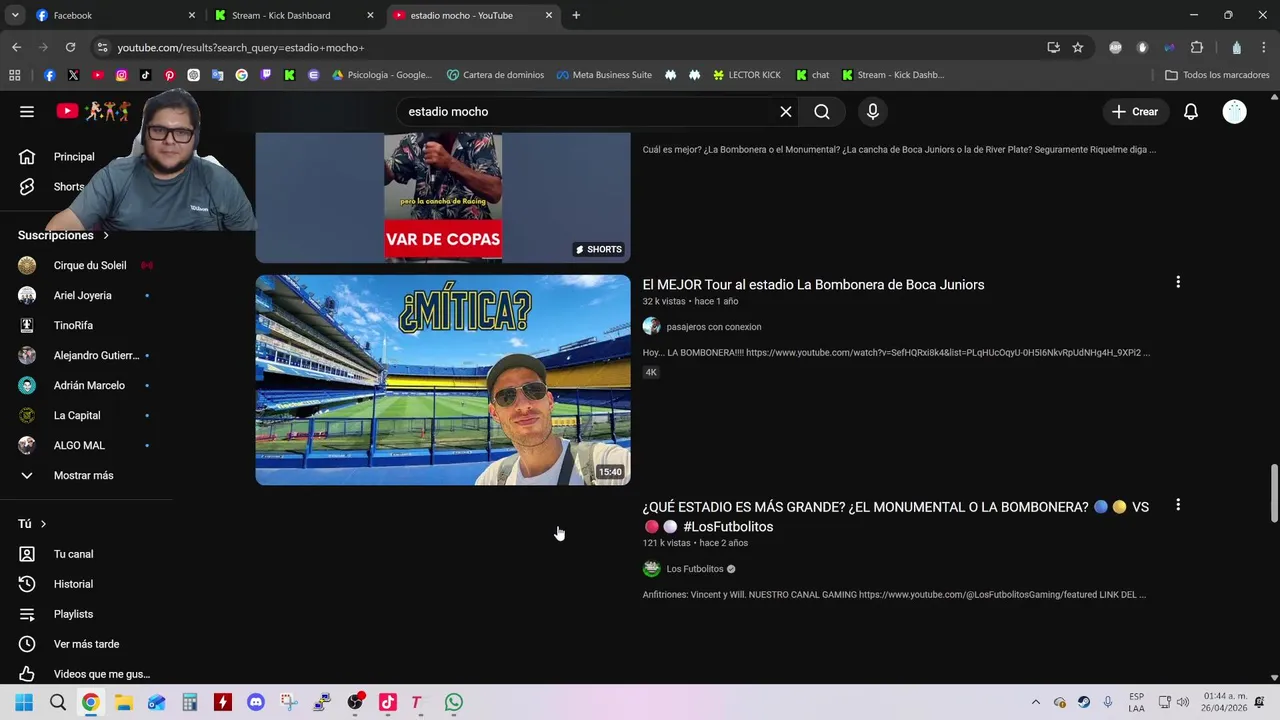Click the search magnifier button
The image size is (1280, 720).
coord(822,112)
